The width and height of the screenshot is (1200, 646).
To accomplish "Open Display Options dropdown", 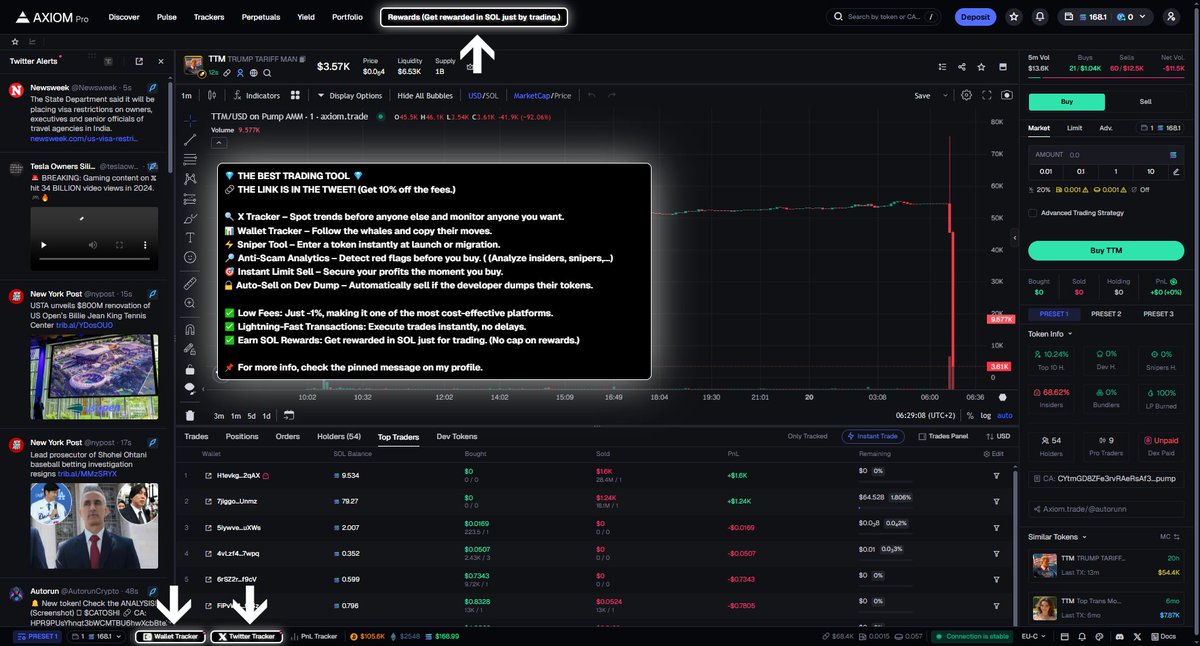I will pyautogui.click(x=349, y=96).
